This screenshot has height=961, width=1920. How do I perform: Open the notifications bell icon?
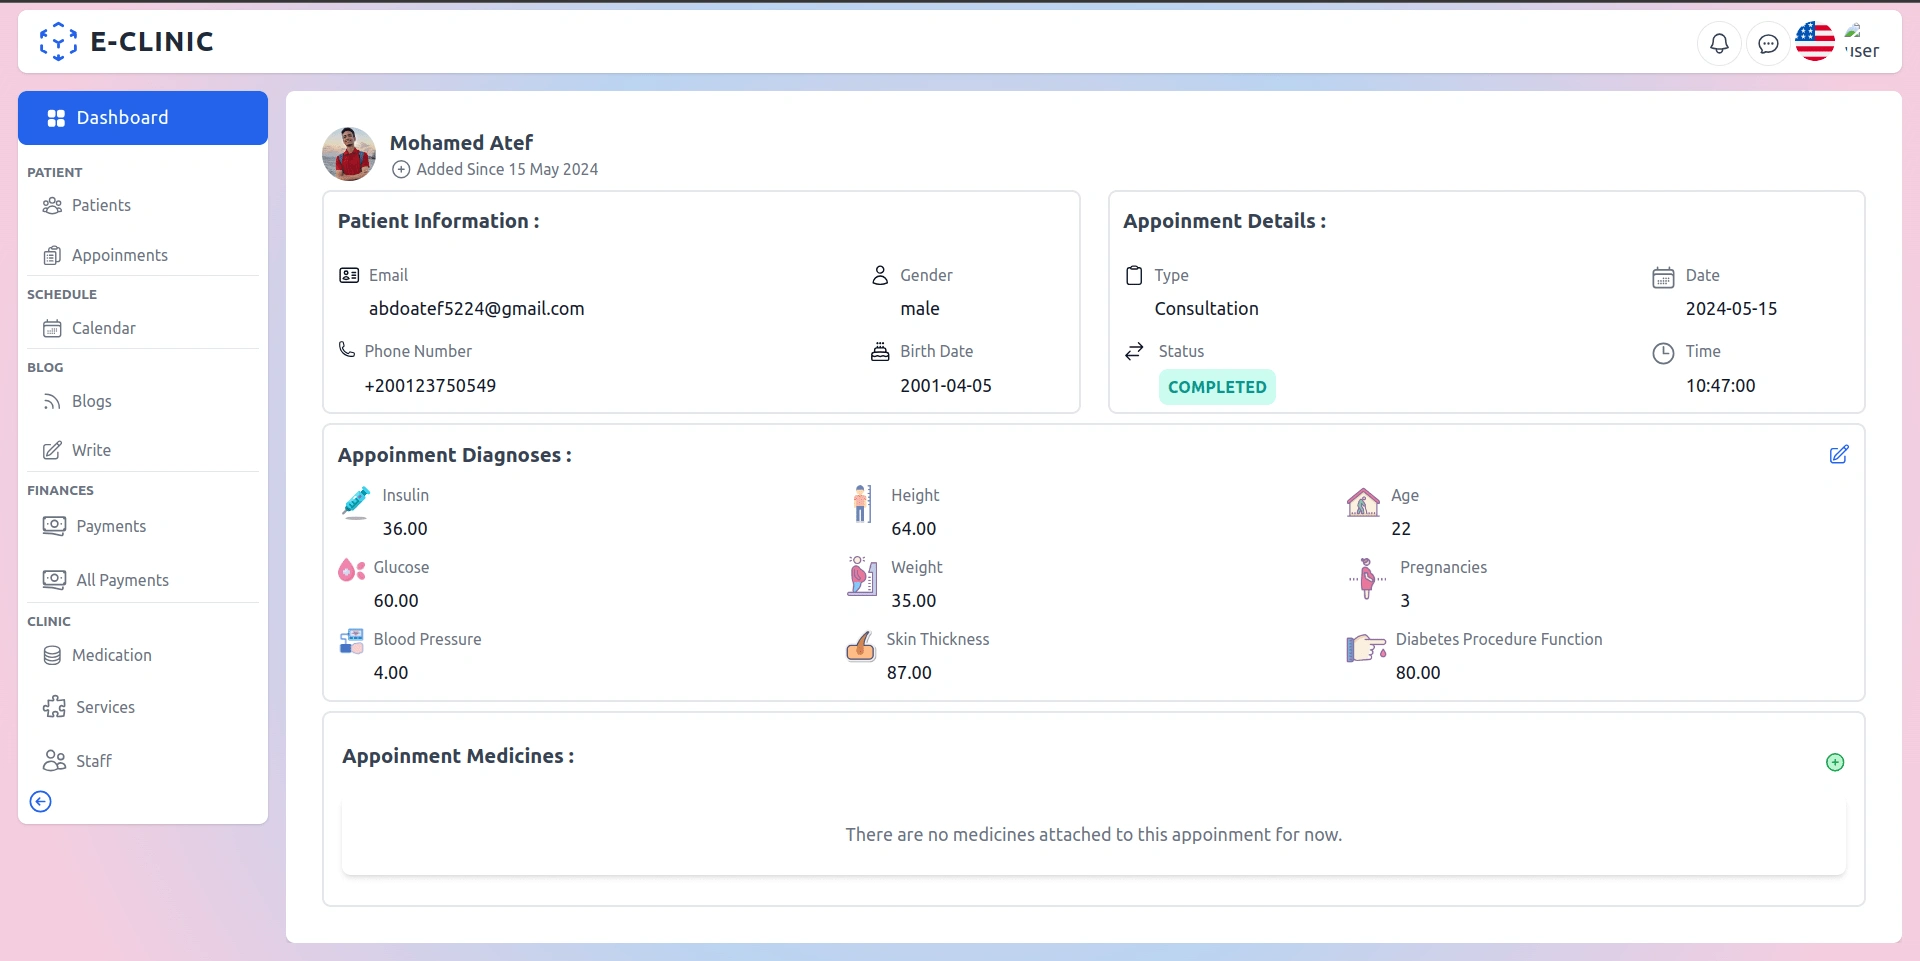click(x=1719, y=43)
